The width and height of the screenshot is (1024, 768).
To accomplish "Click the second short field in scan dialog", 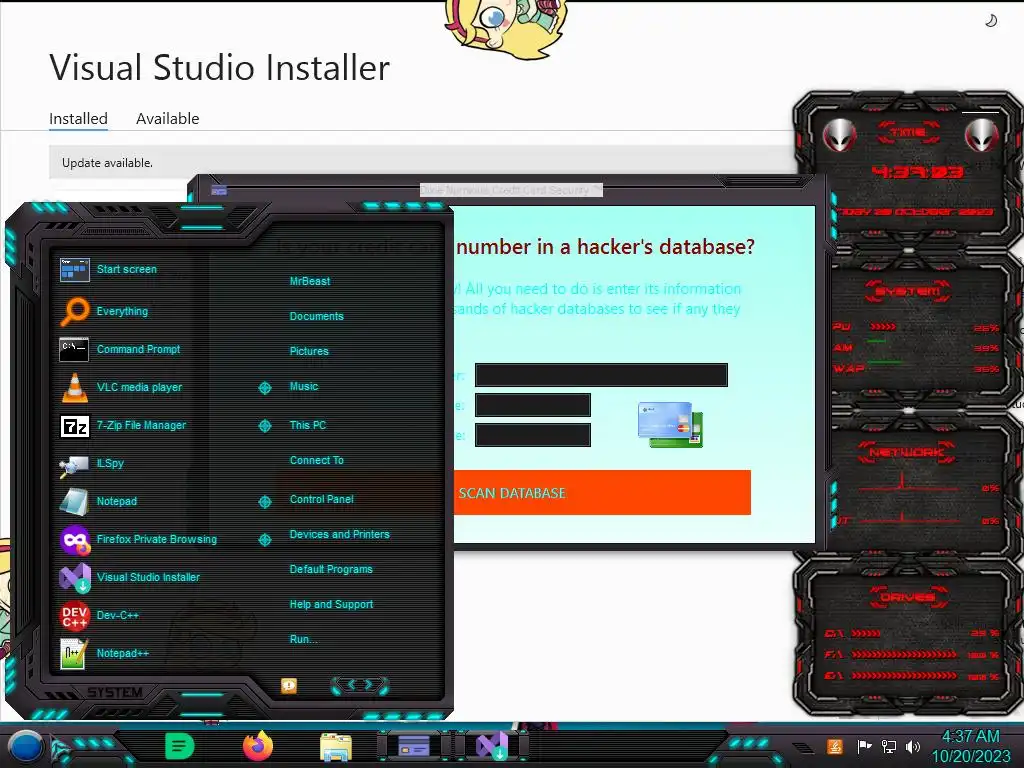I will [x=533, y=405].
